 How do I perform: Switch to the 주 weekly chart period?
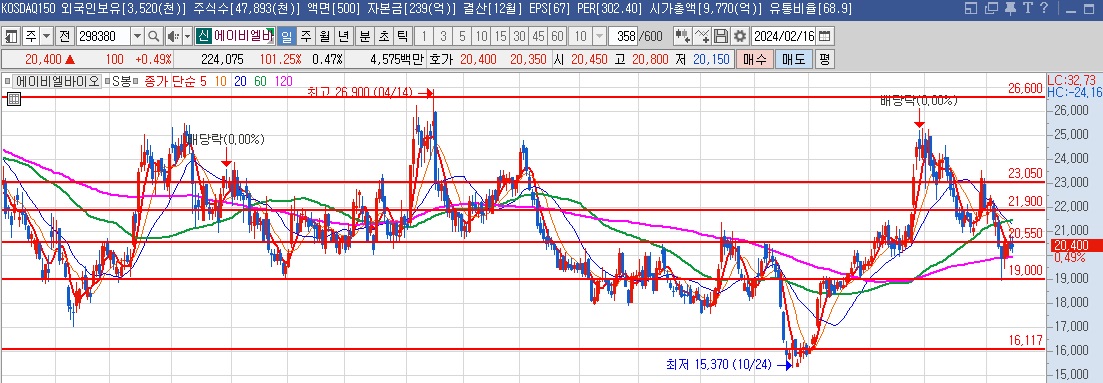click(305, 37)
